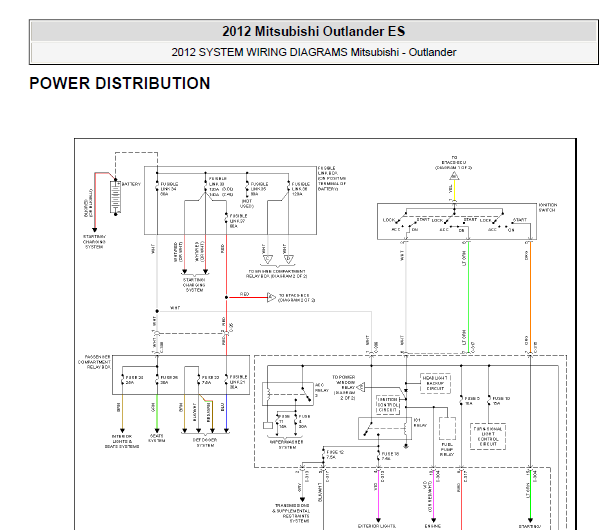
Task: Click the 'FUSE 12 7.5A' label
Action: [334, 455]
